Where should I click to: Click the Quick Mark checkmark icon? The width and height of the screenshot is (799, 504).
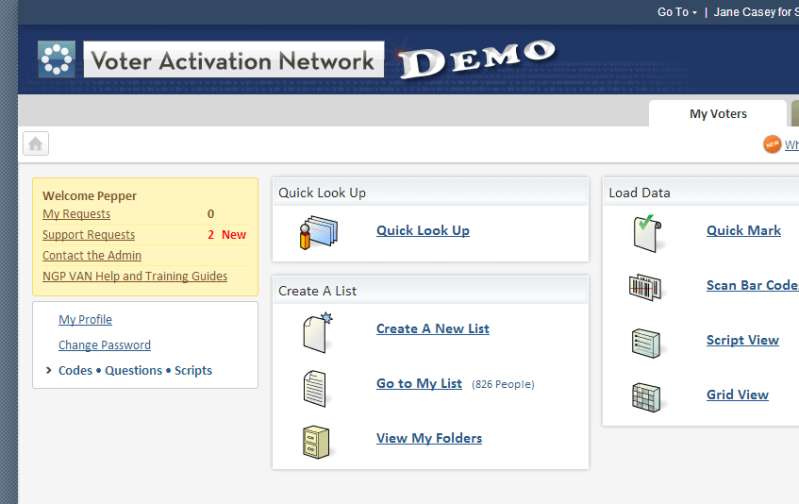[647, 233]
